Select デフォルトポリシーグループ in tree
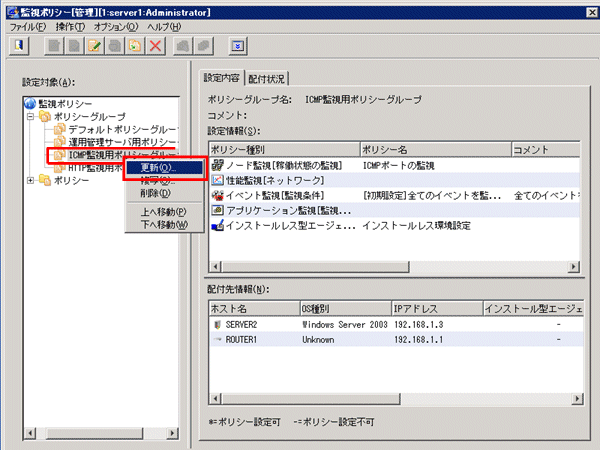The width and height of the screenshot is (600, 450). pyautogui.click(x=122, y=130)
